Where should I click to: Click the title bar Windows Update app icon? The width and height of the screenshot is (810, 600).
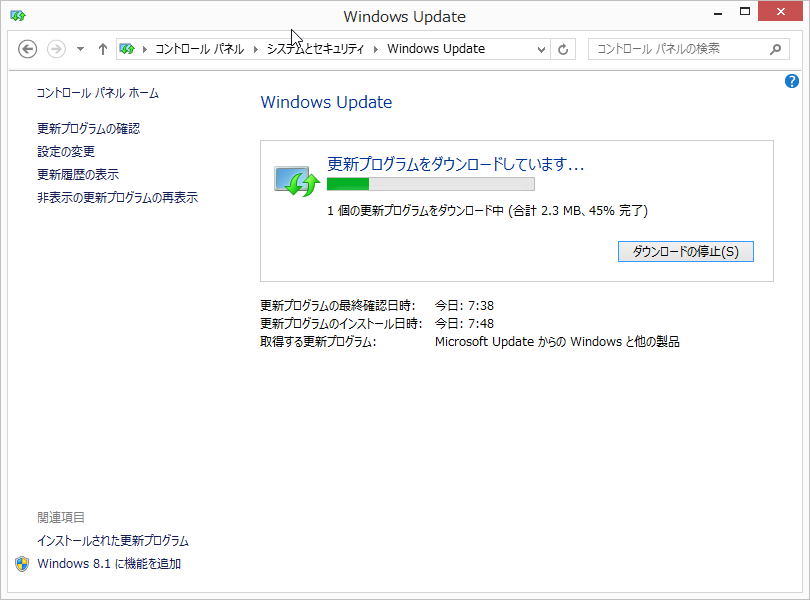18,16
